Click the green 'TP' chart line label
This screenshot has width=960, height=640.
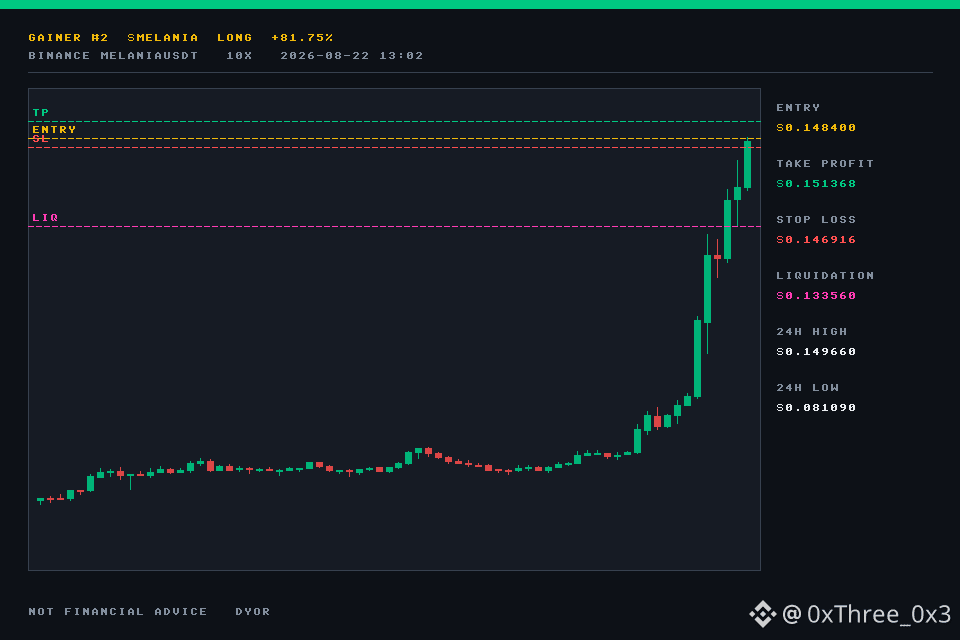click(40, 113)
